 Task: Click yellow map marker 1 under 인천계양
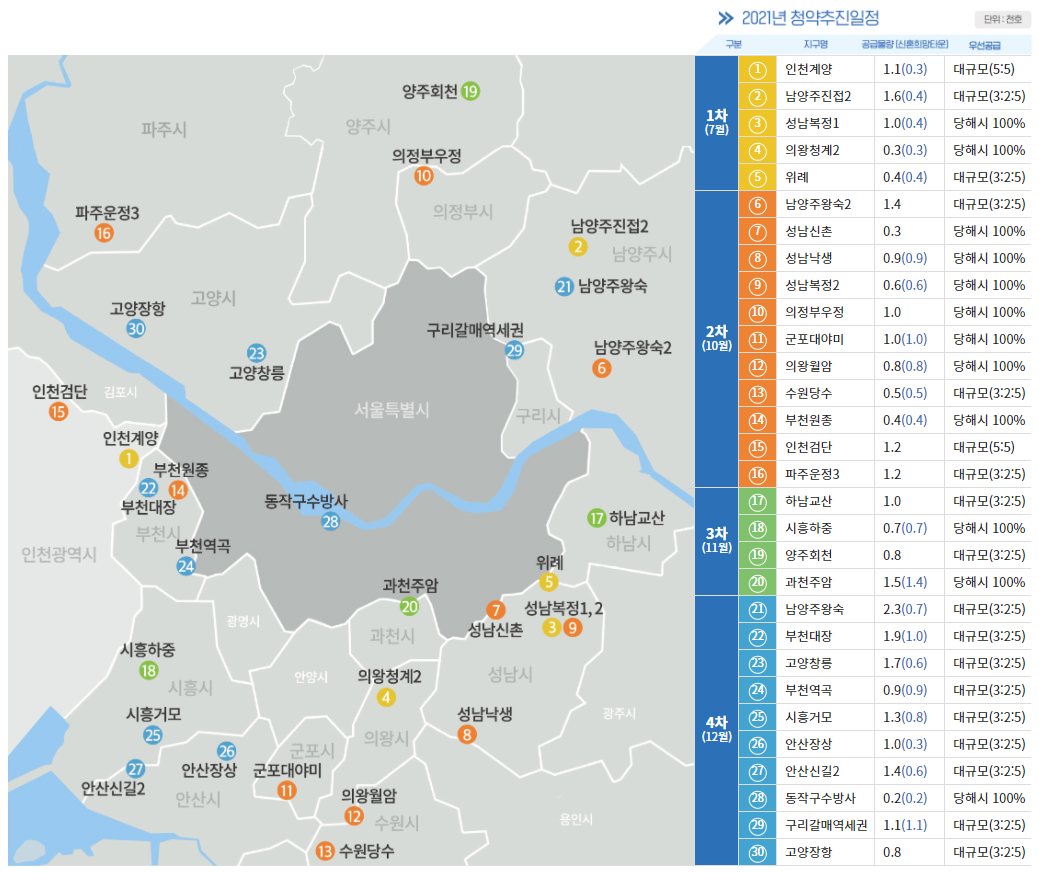(x=129, y=459)
